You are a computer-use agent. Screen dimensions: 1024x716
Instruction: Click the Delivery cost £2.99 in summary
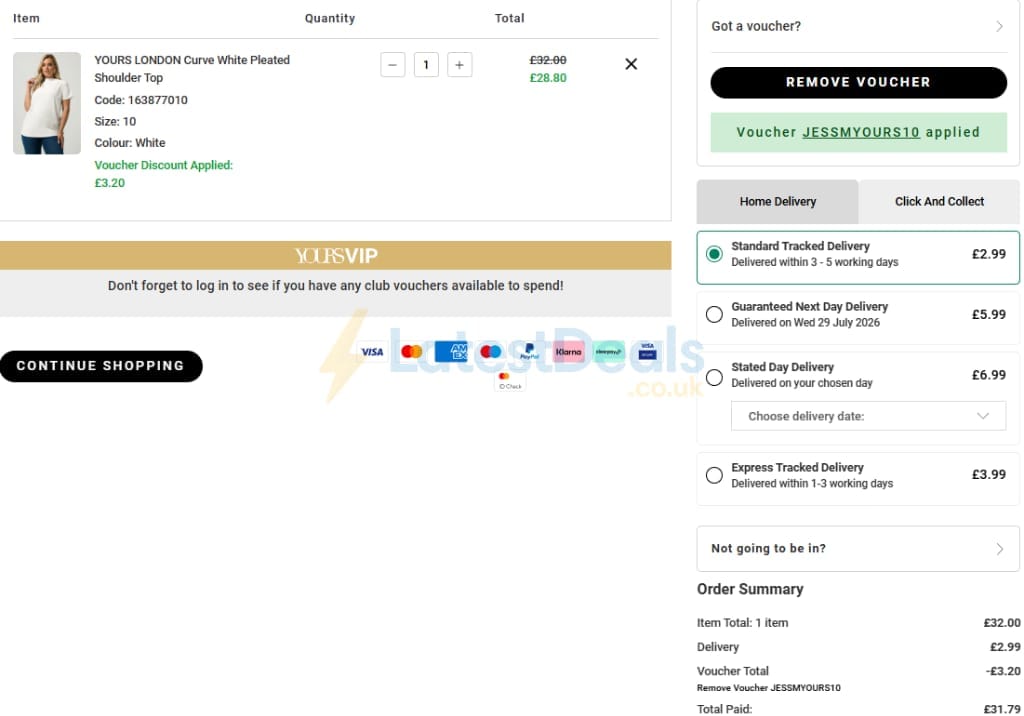tap(1005, 647)
